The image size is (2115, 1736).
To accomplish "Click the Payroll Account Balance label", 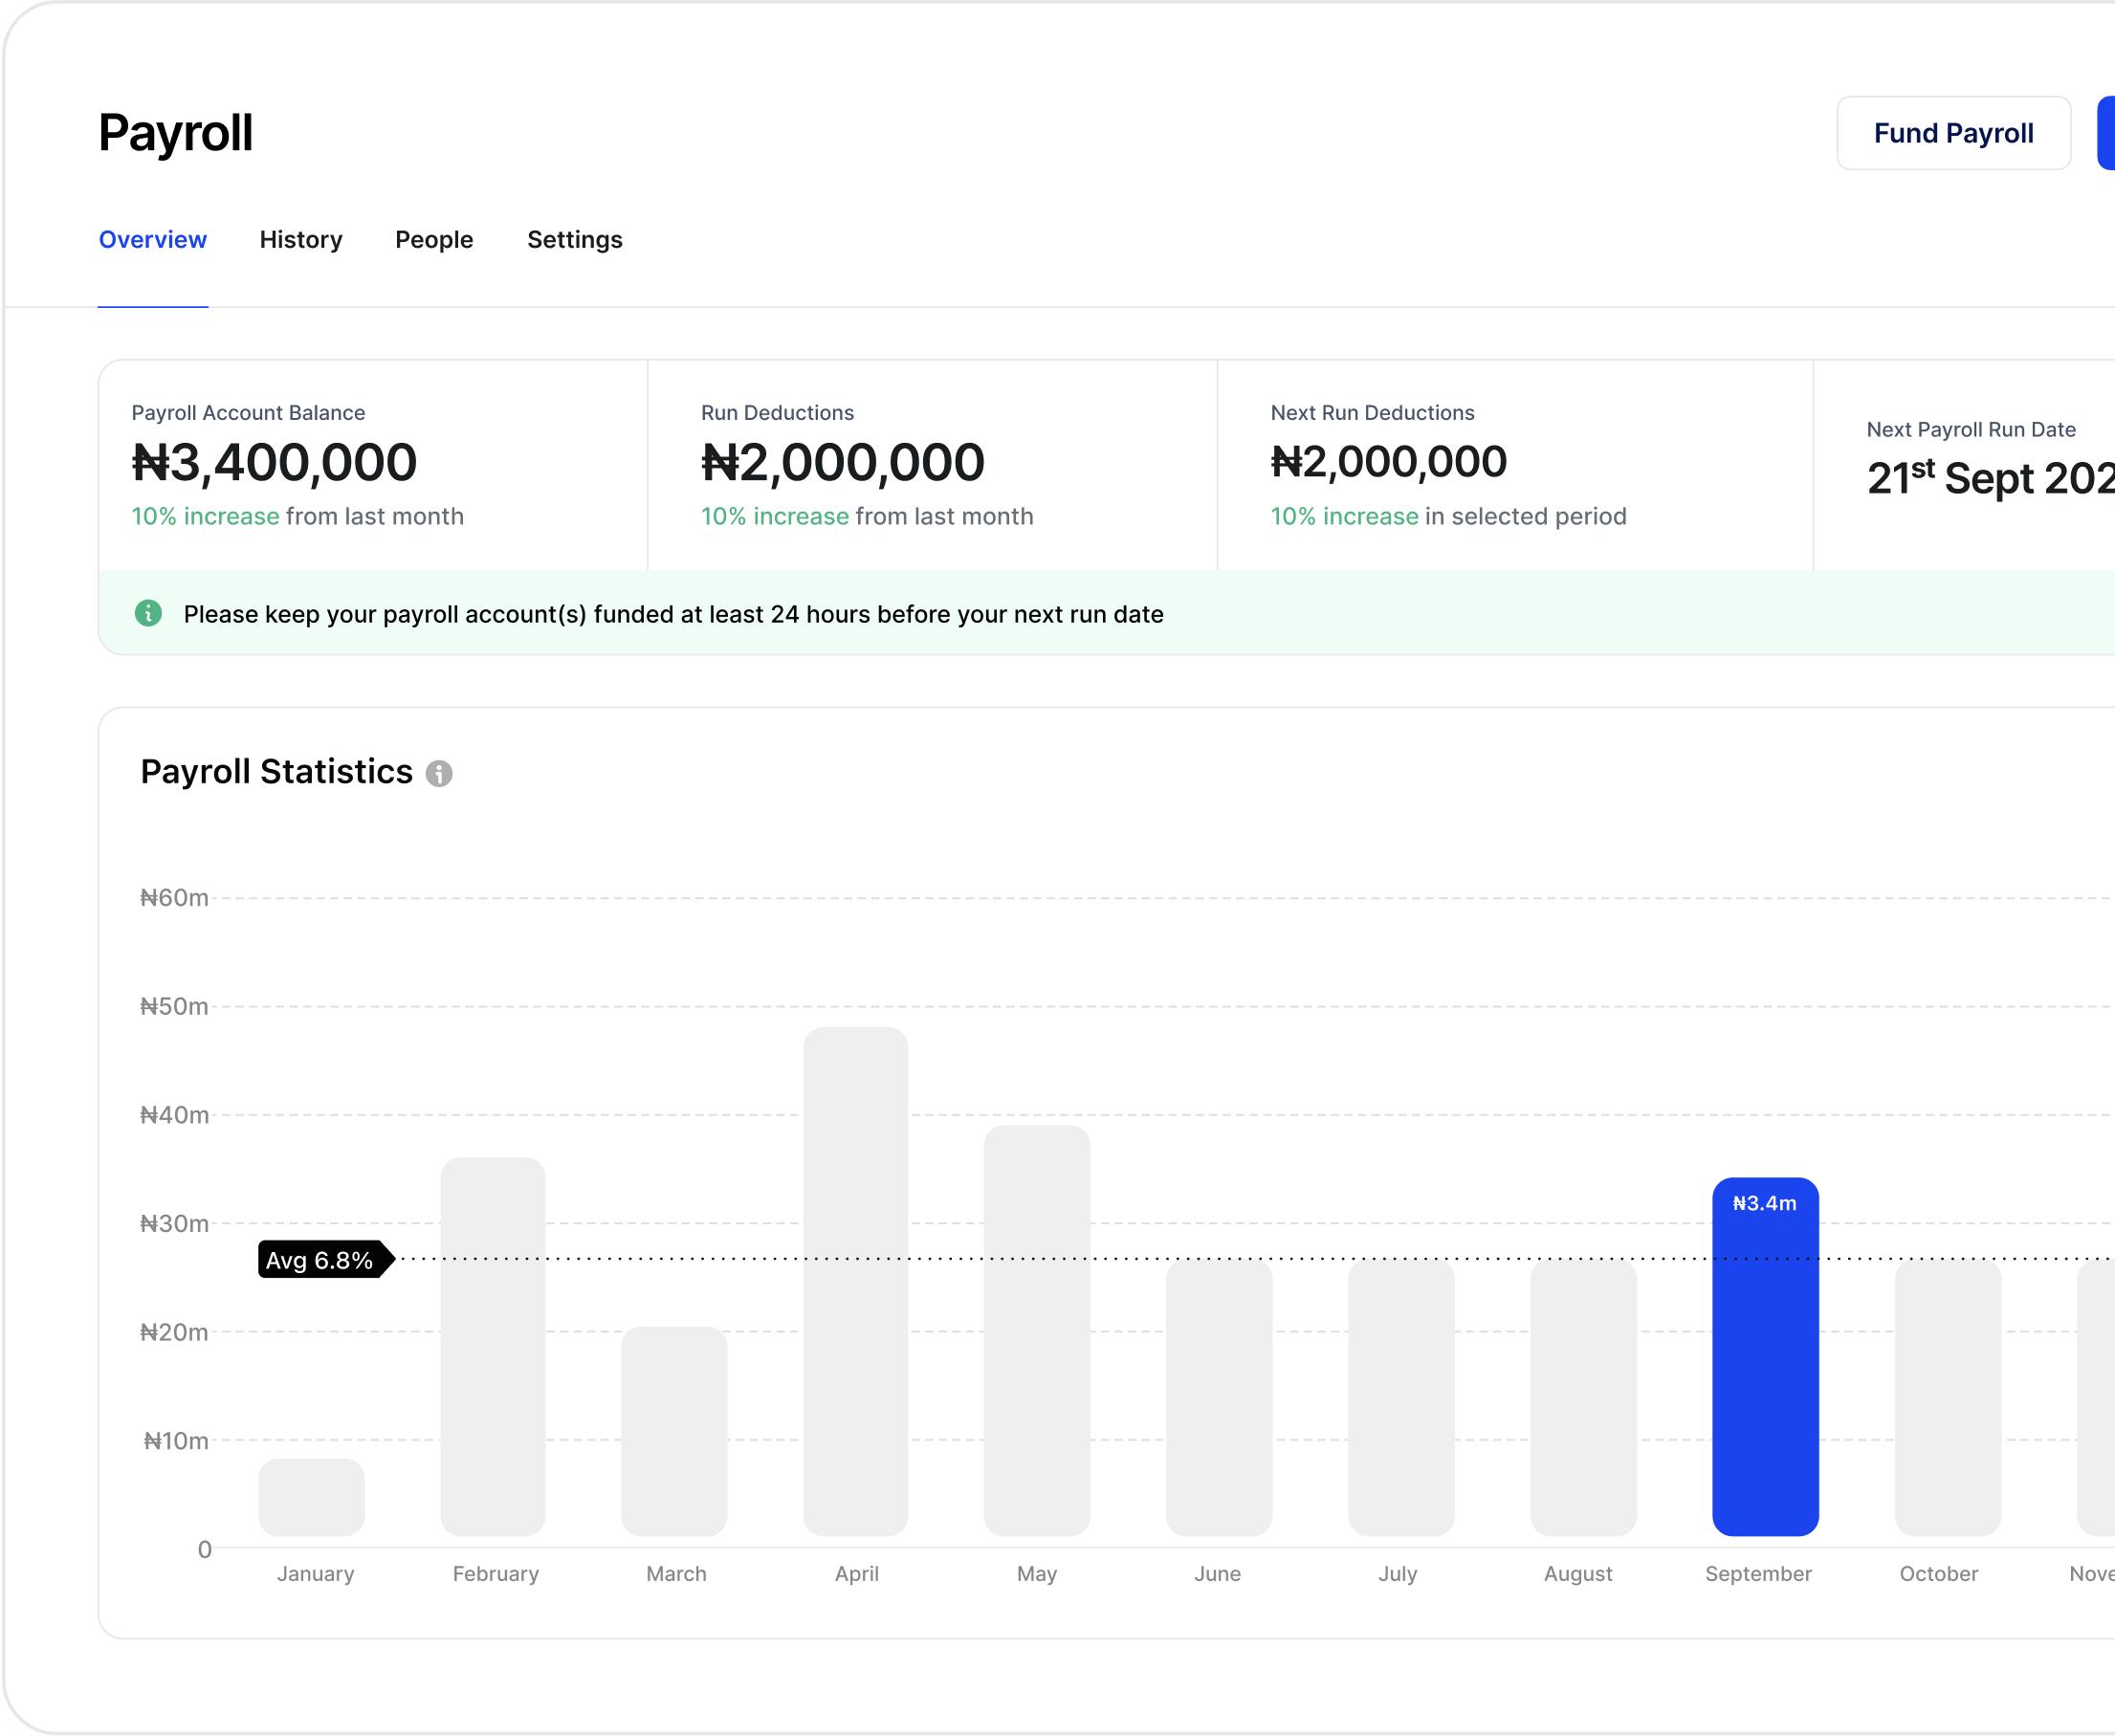I will pyautogui.click(x=248, y=413).
